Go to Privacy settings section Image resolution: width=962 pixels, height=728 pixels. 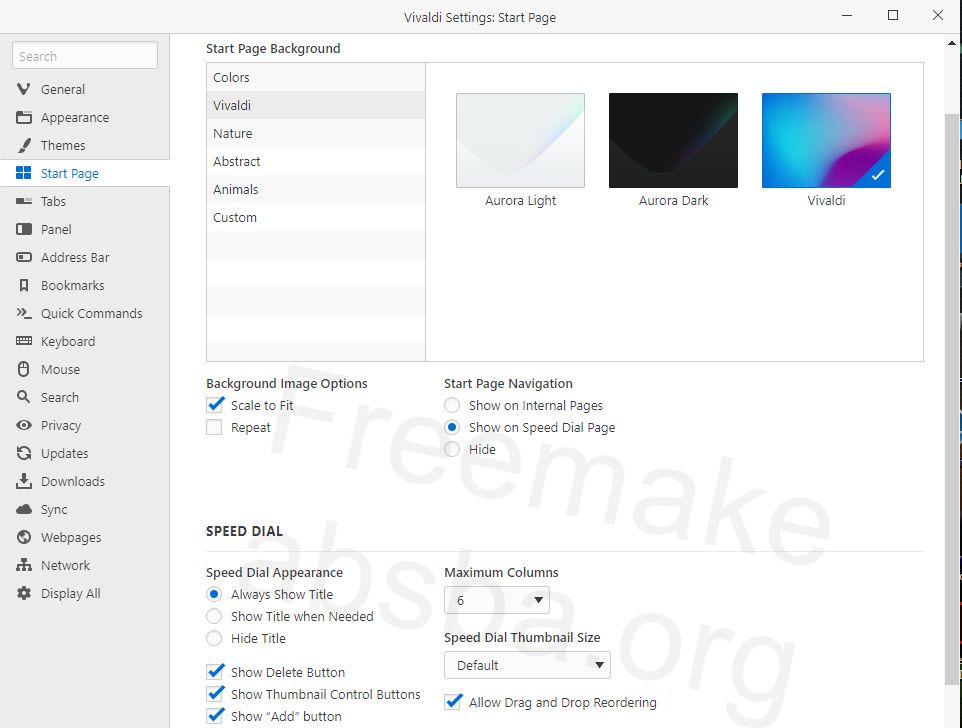point(85,425)
